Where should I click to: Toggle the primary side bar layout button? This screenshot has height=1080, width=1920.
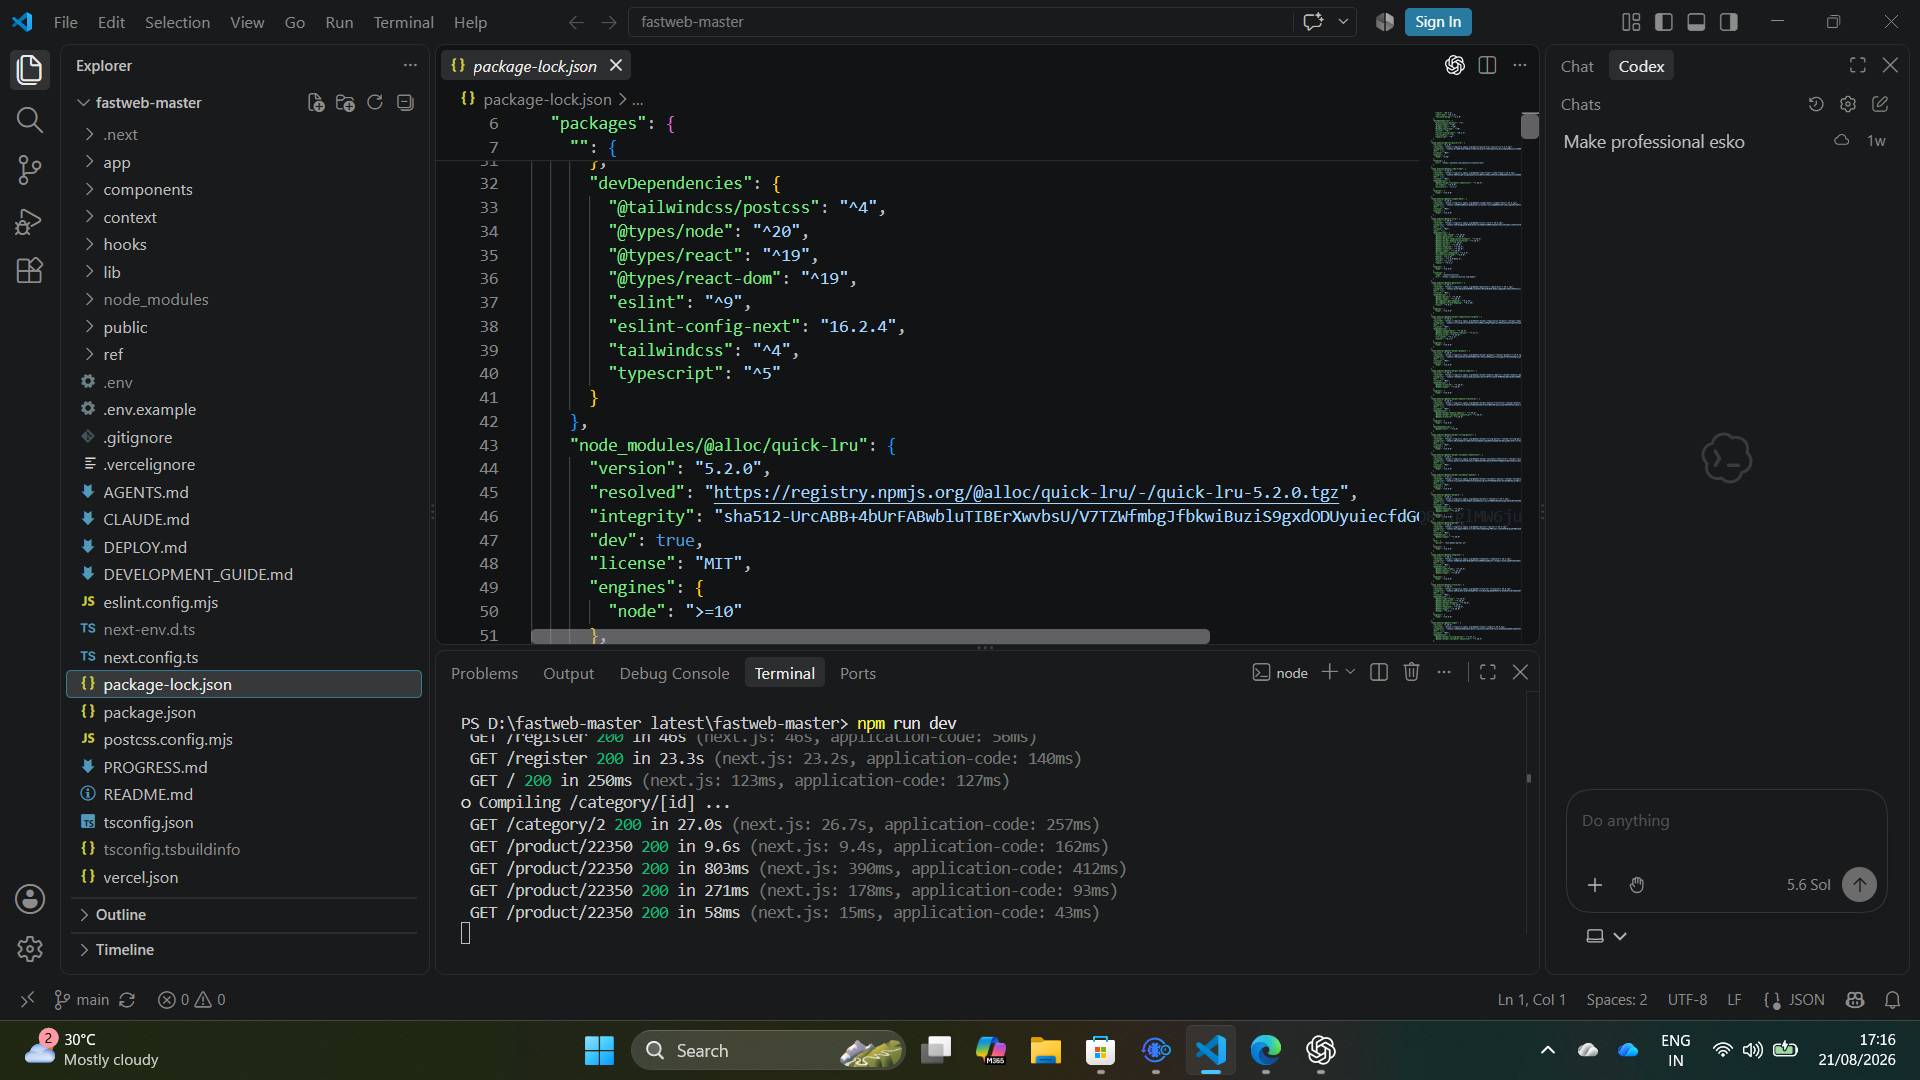point(1664,22)
